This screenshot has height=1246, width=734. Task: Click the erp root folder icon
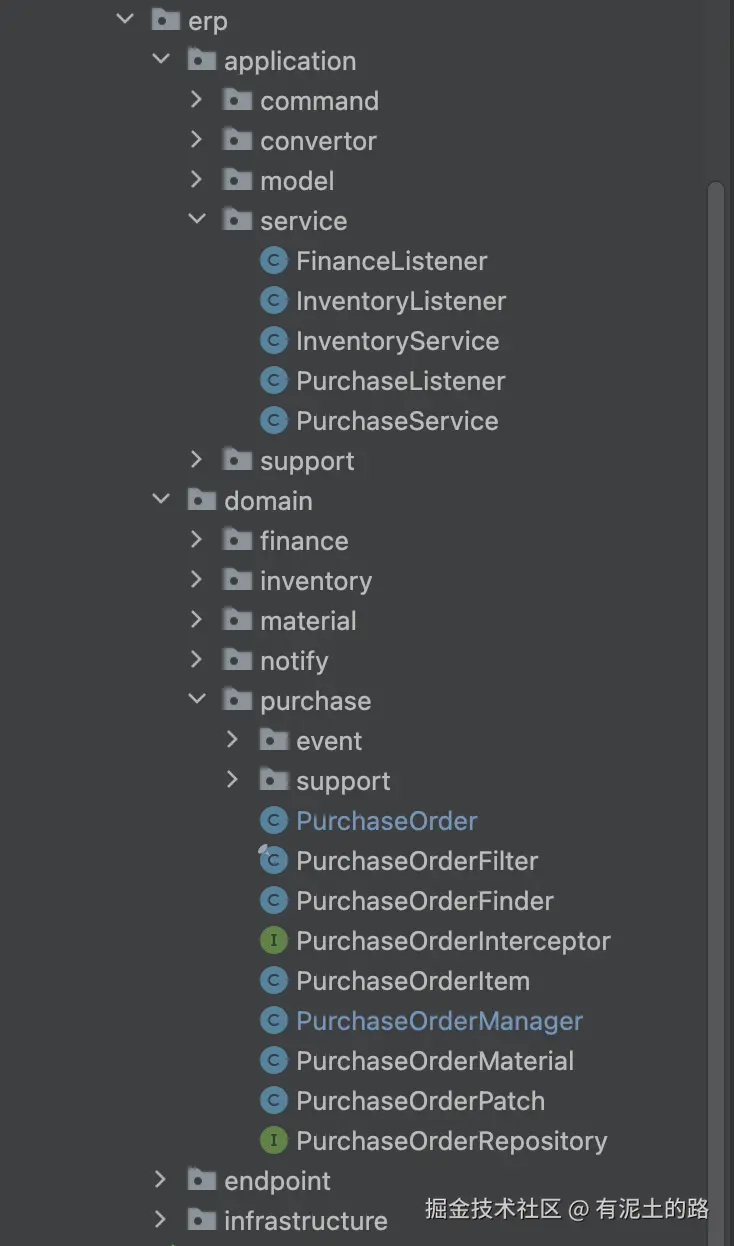(x=165, y=21)
